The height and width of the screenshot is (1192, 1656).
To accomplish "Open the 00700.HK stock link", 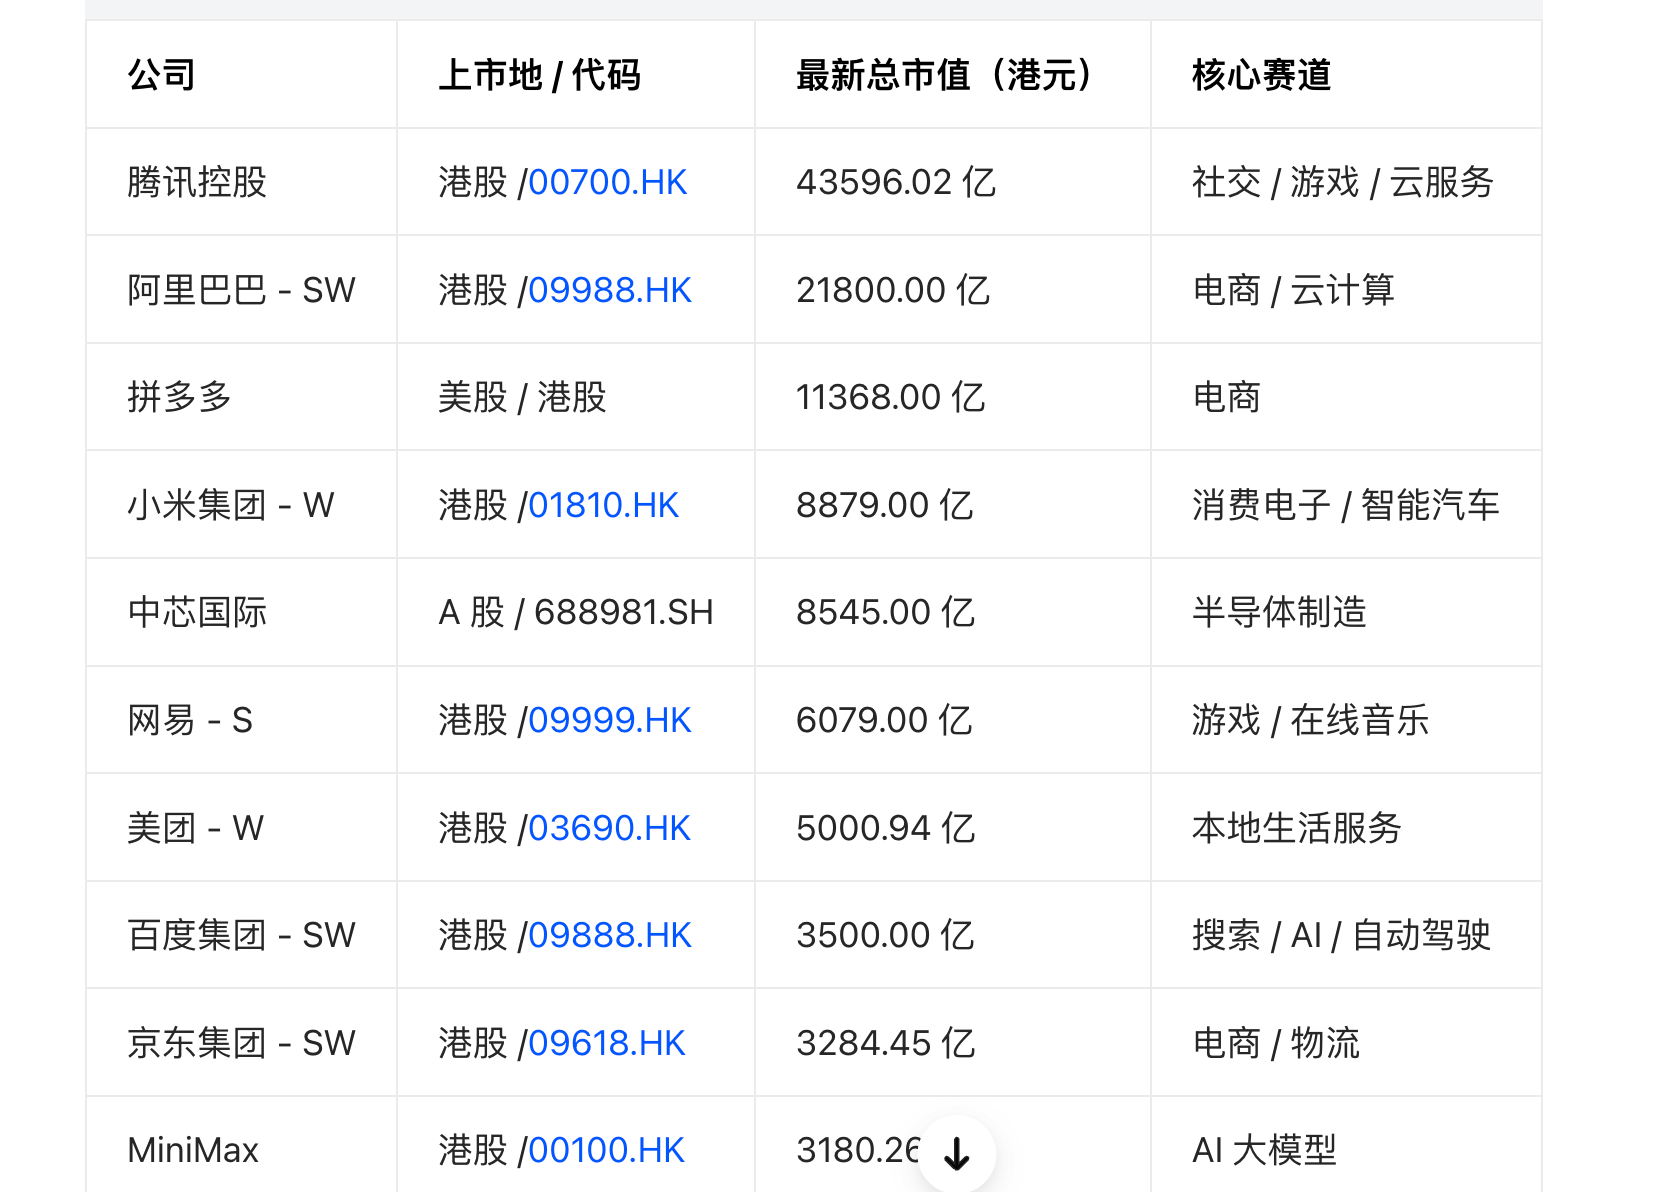I will pos(607,182).
